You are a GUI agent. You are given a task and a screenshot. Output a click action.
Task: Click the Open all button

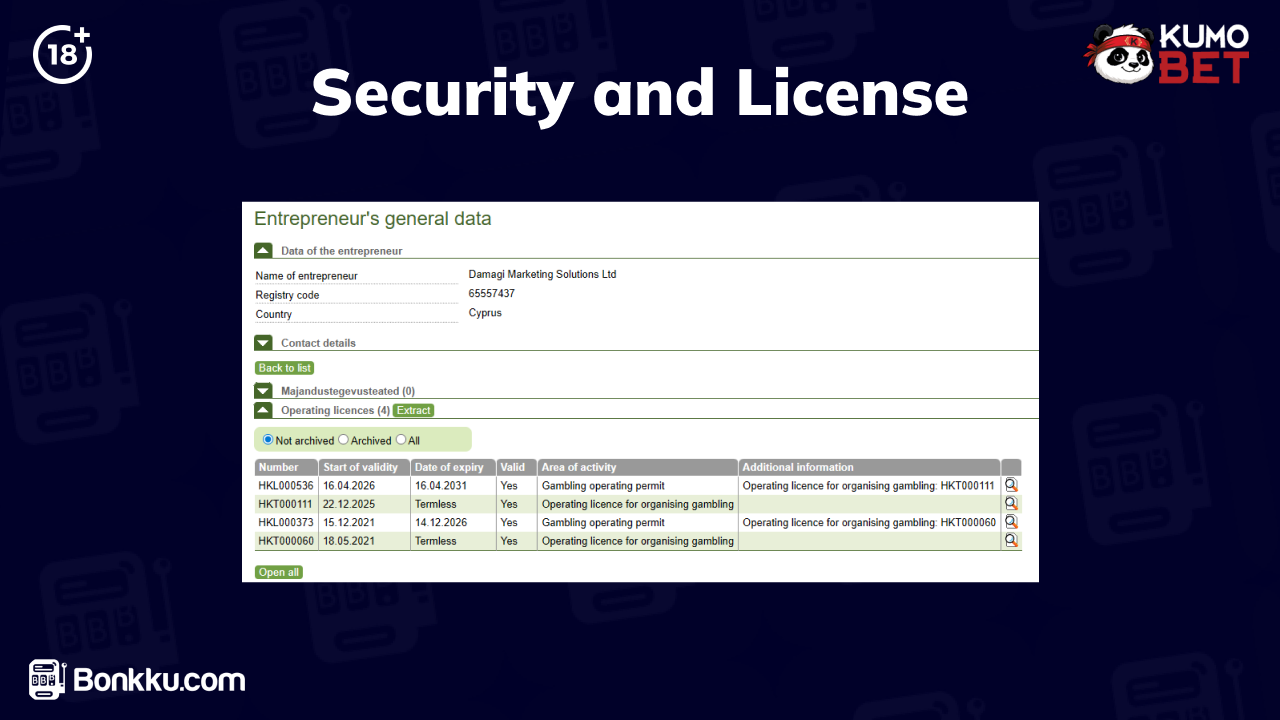(279, 572)
